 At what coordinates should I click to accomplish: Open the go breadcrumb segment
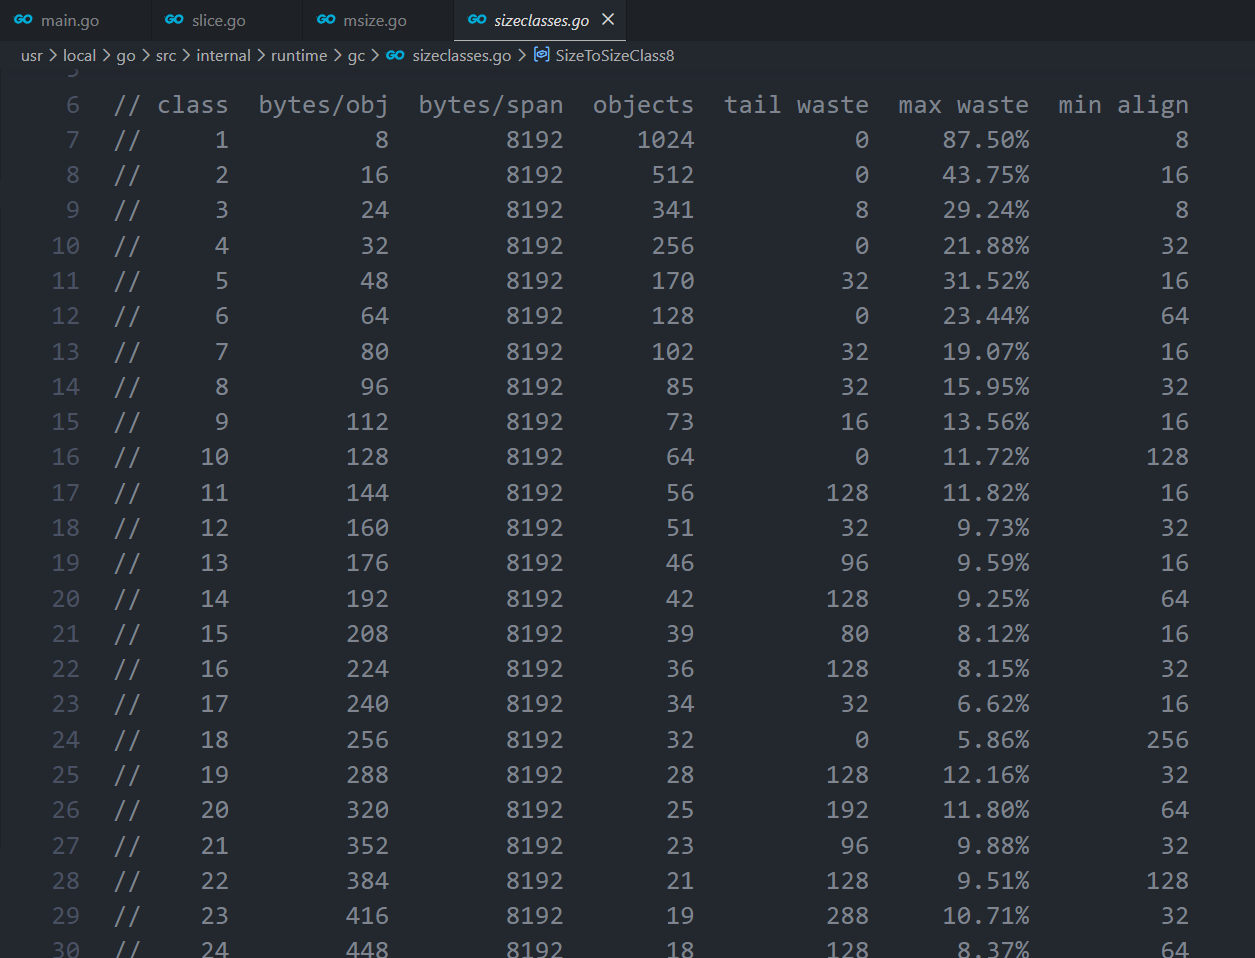[126, 56]
